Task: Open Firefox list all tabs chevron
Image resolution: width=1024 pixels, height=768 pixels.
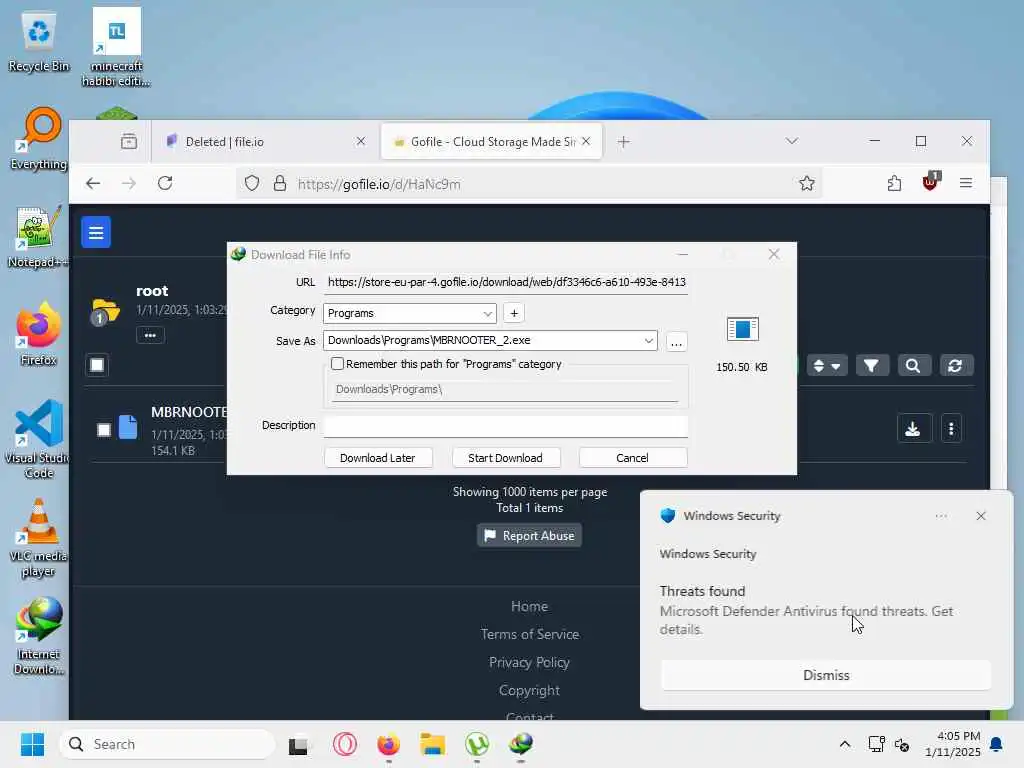Action: pyautogui.click(x=792, y=141)
